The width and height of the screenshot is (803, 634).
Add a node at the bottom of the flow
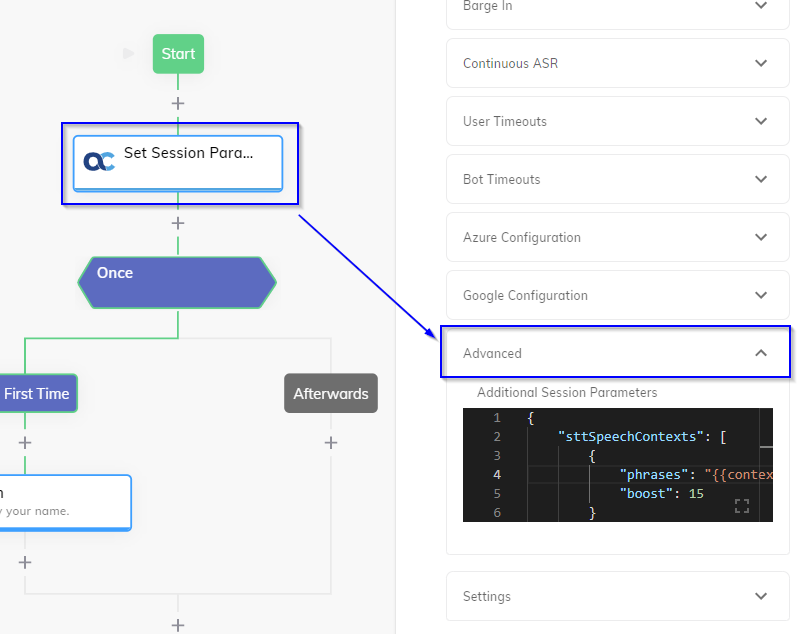point(178,625)
